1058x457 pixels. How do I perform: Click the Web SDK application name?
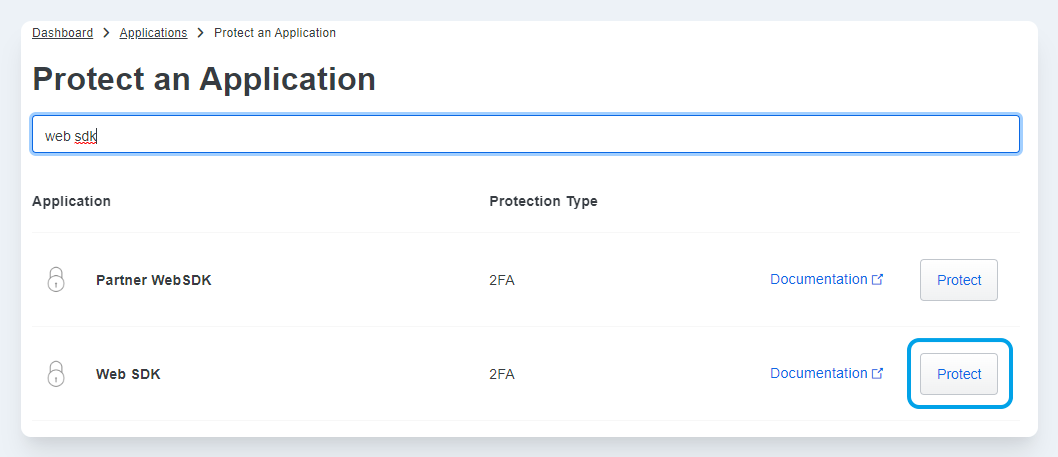pos(128,374)
